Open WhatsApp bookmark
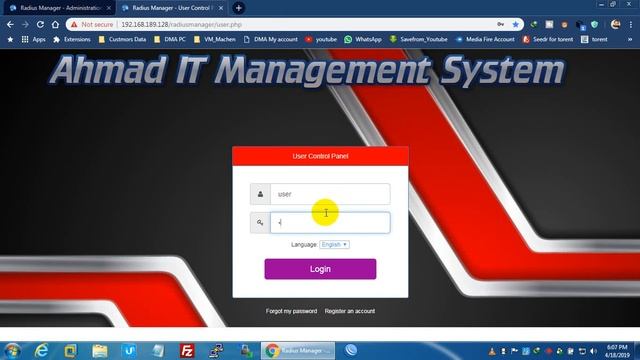Viewport: 640px width, 360px height. (363, 39)
